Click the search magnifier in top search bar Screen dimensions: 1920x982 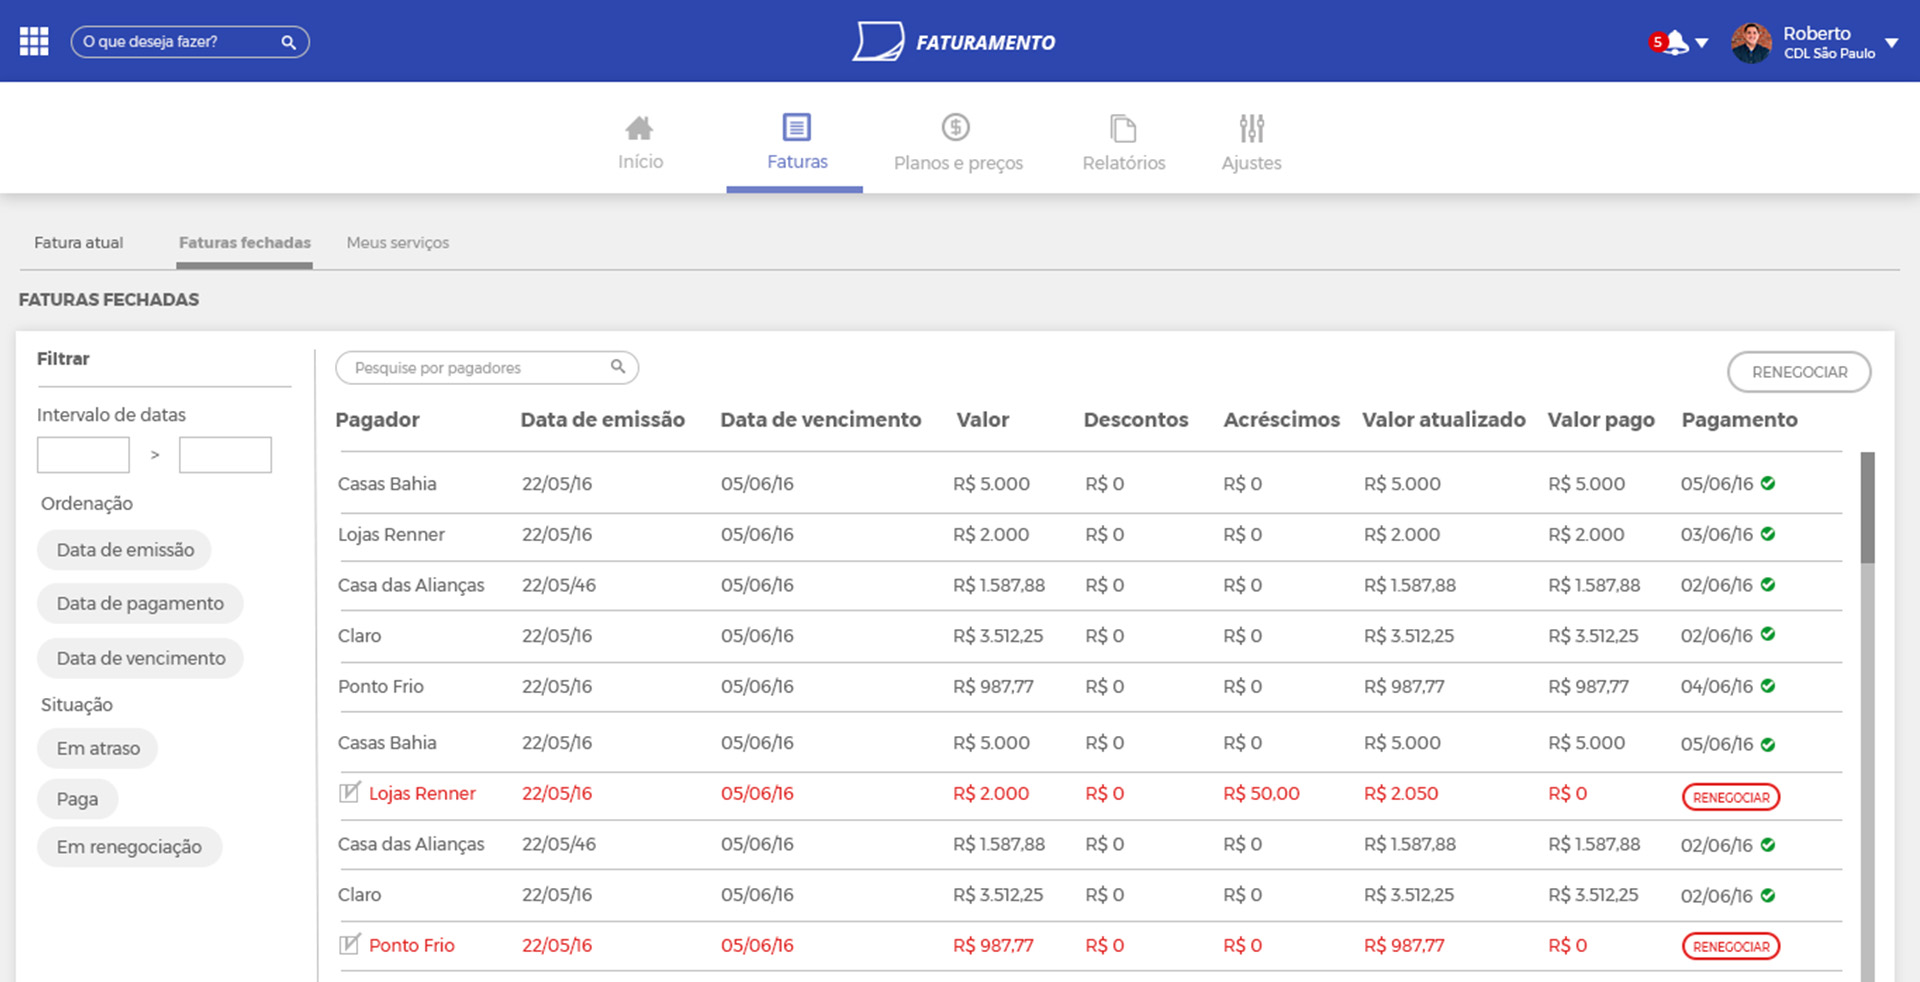coord(288,42)
